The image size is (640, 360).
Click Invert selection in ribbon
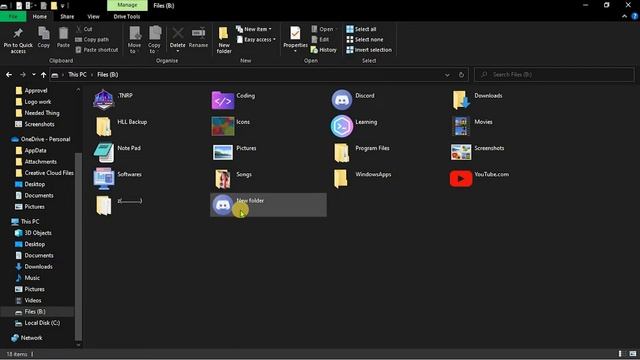369,50
